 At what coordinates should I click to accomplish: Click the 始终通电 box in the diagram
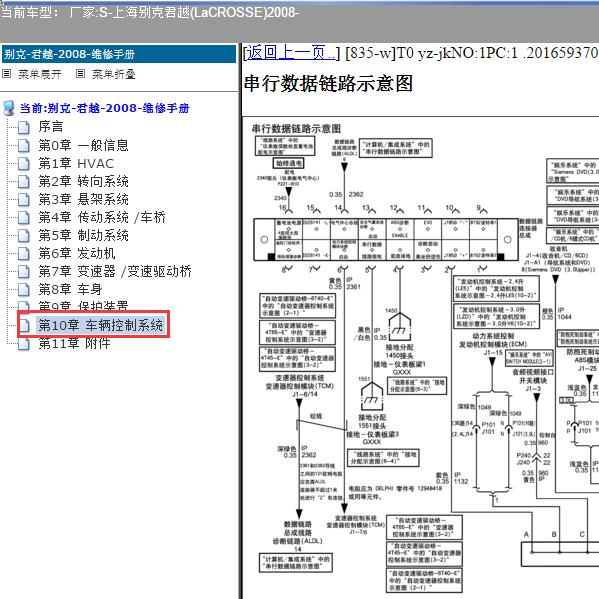[x=288, y=163]
